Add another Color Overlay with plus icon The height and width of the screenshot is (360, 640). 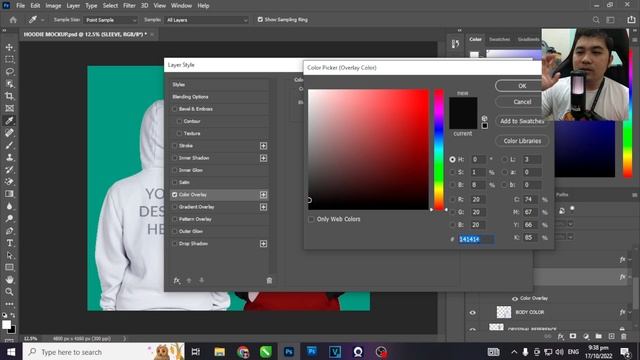(x=263, y=195)
